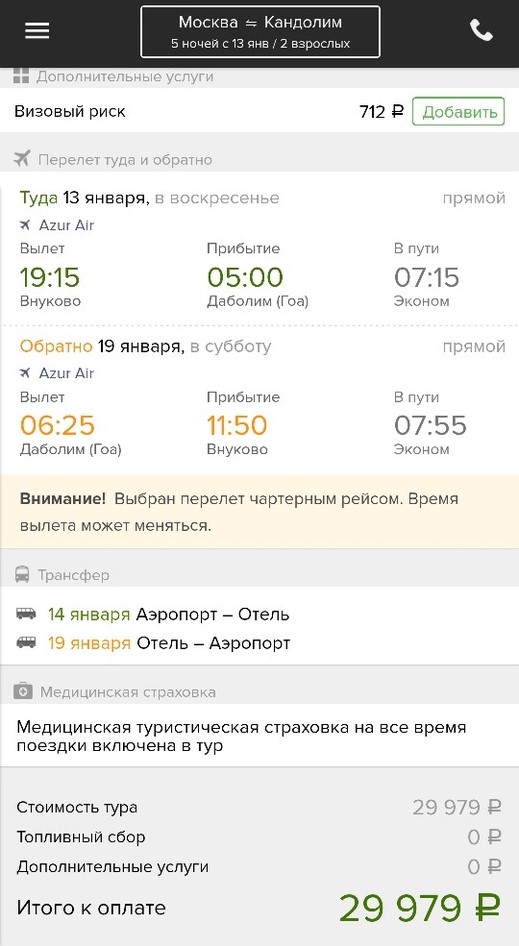The image size is (519, 946).
Task: Select the outbound 19:15 departure time
Action: tap(50, 278)
